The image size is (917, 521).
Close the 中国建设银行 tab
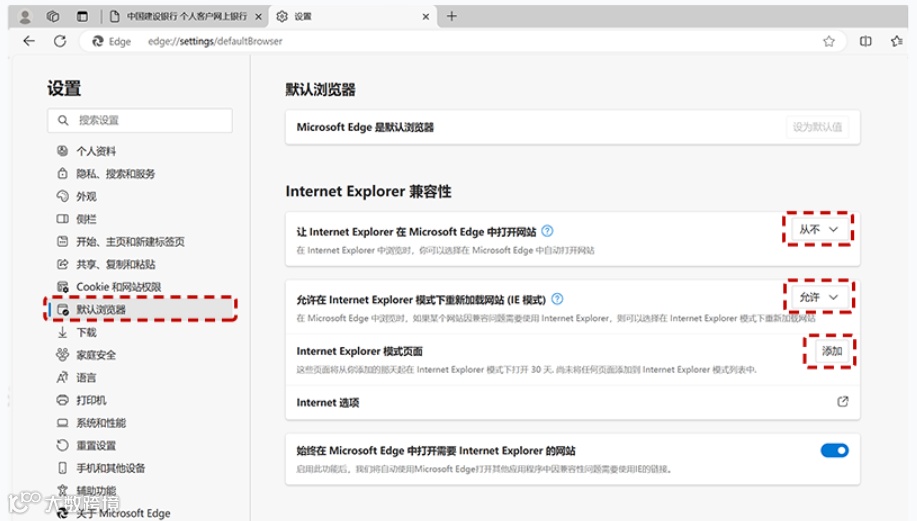coord(258,17)
